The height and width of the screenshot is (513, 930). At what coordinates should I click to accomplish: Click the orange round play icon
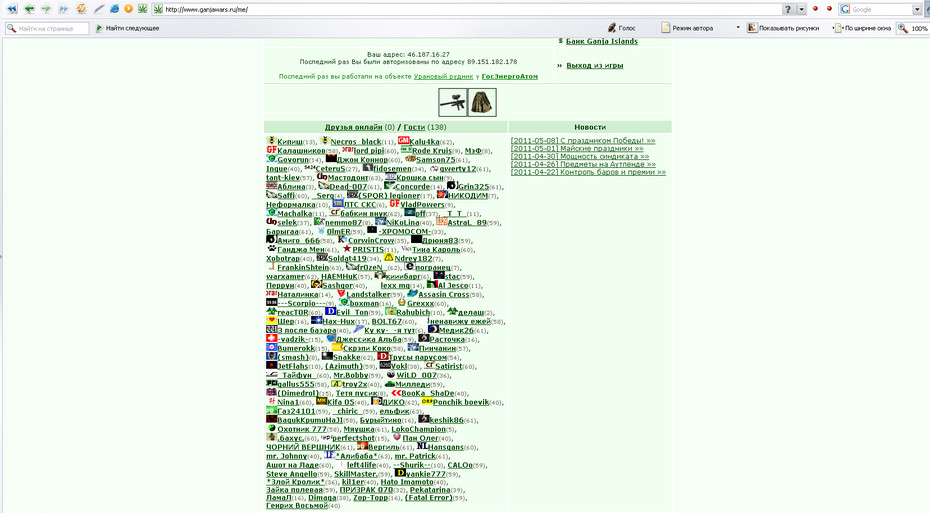pyautogui.click(x=128, y=9)
